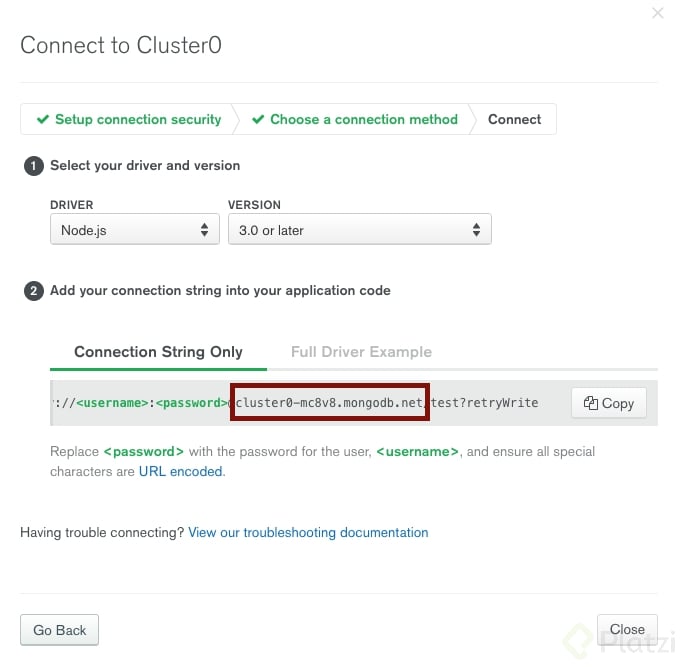
Task: Click the green checkmark beside Setup connection security
Action: (x=43, y=119)
